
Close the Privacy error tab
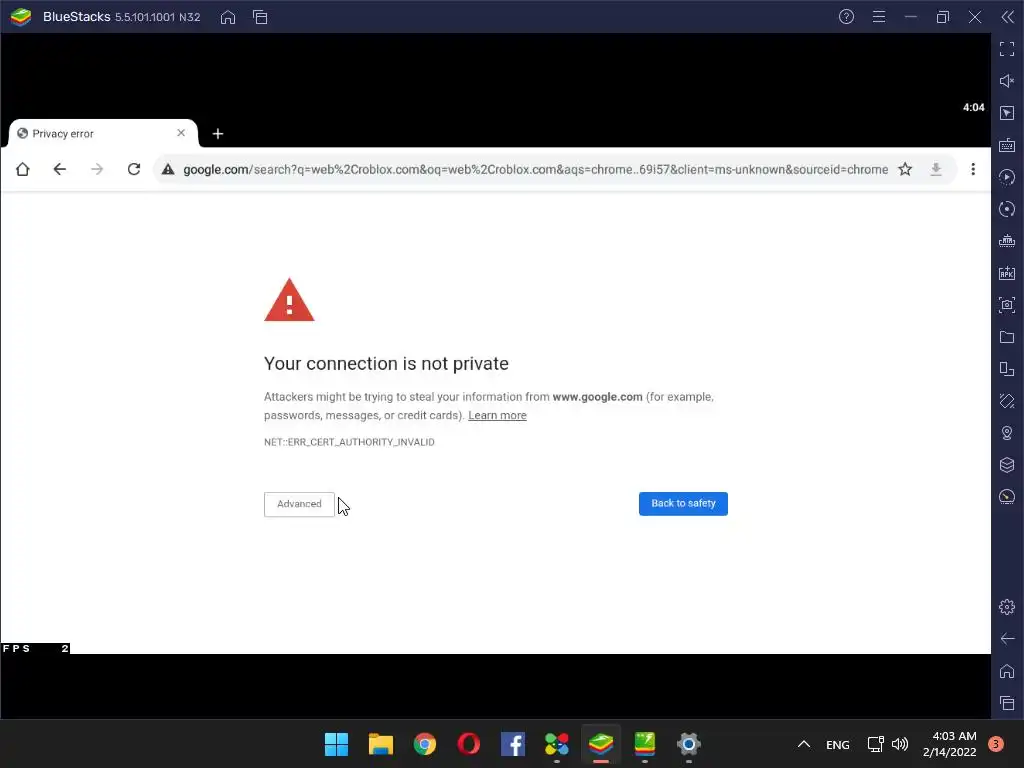[x=181, y=133]
